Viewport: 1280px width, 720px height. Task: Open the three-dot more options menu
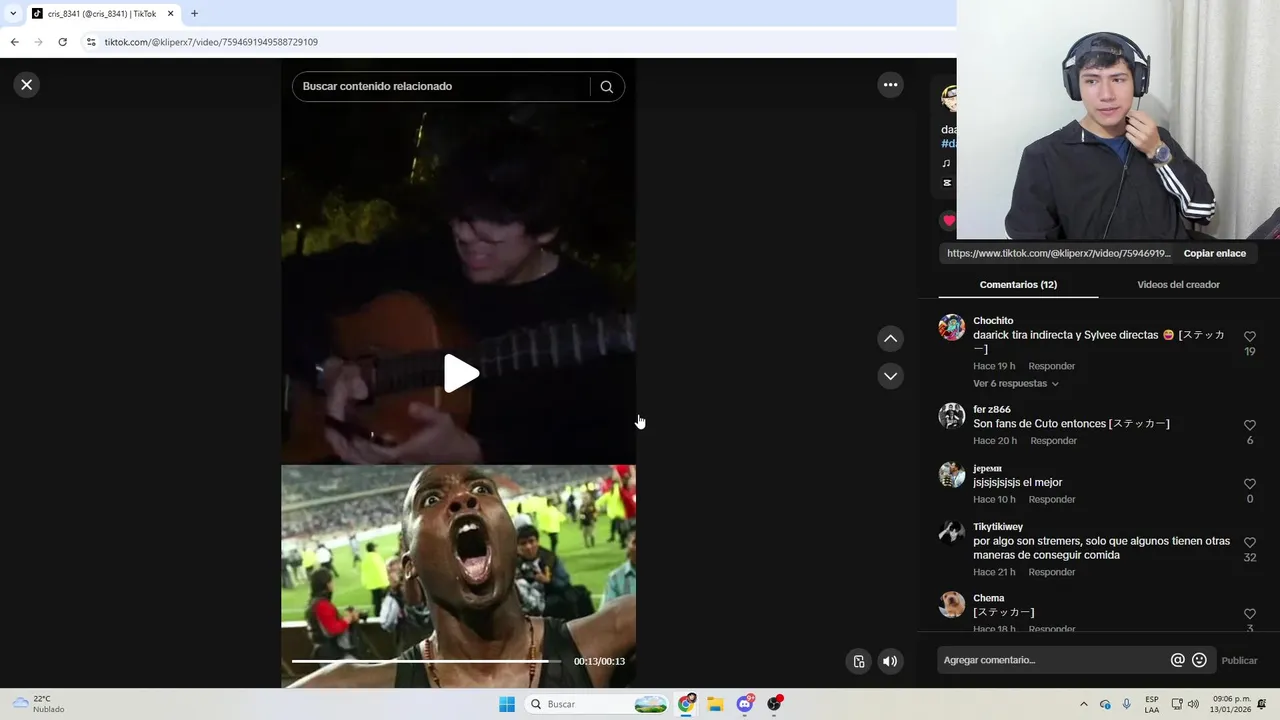pyautogui.click(x=890, y=85)
